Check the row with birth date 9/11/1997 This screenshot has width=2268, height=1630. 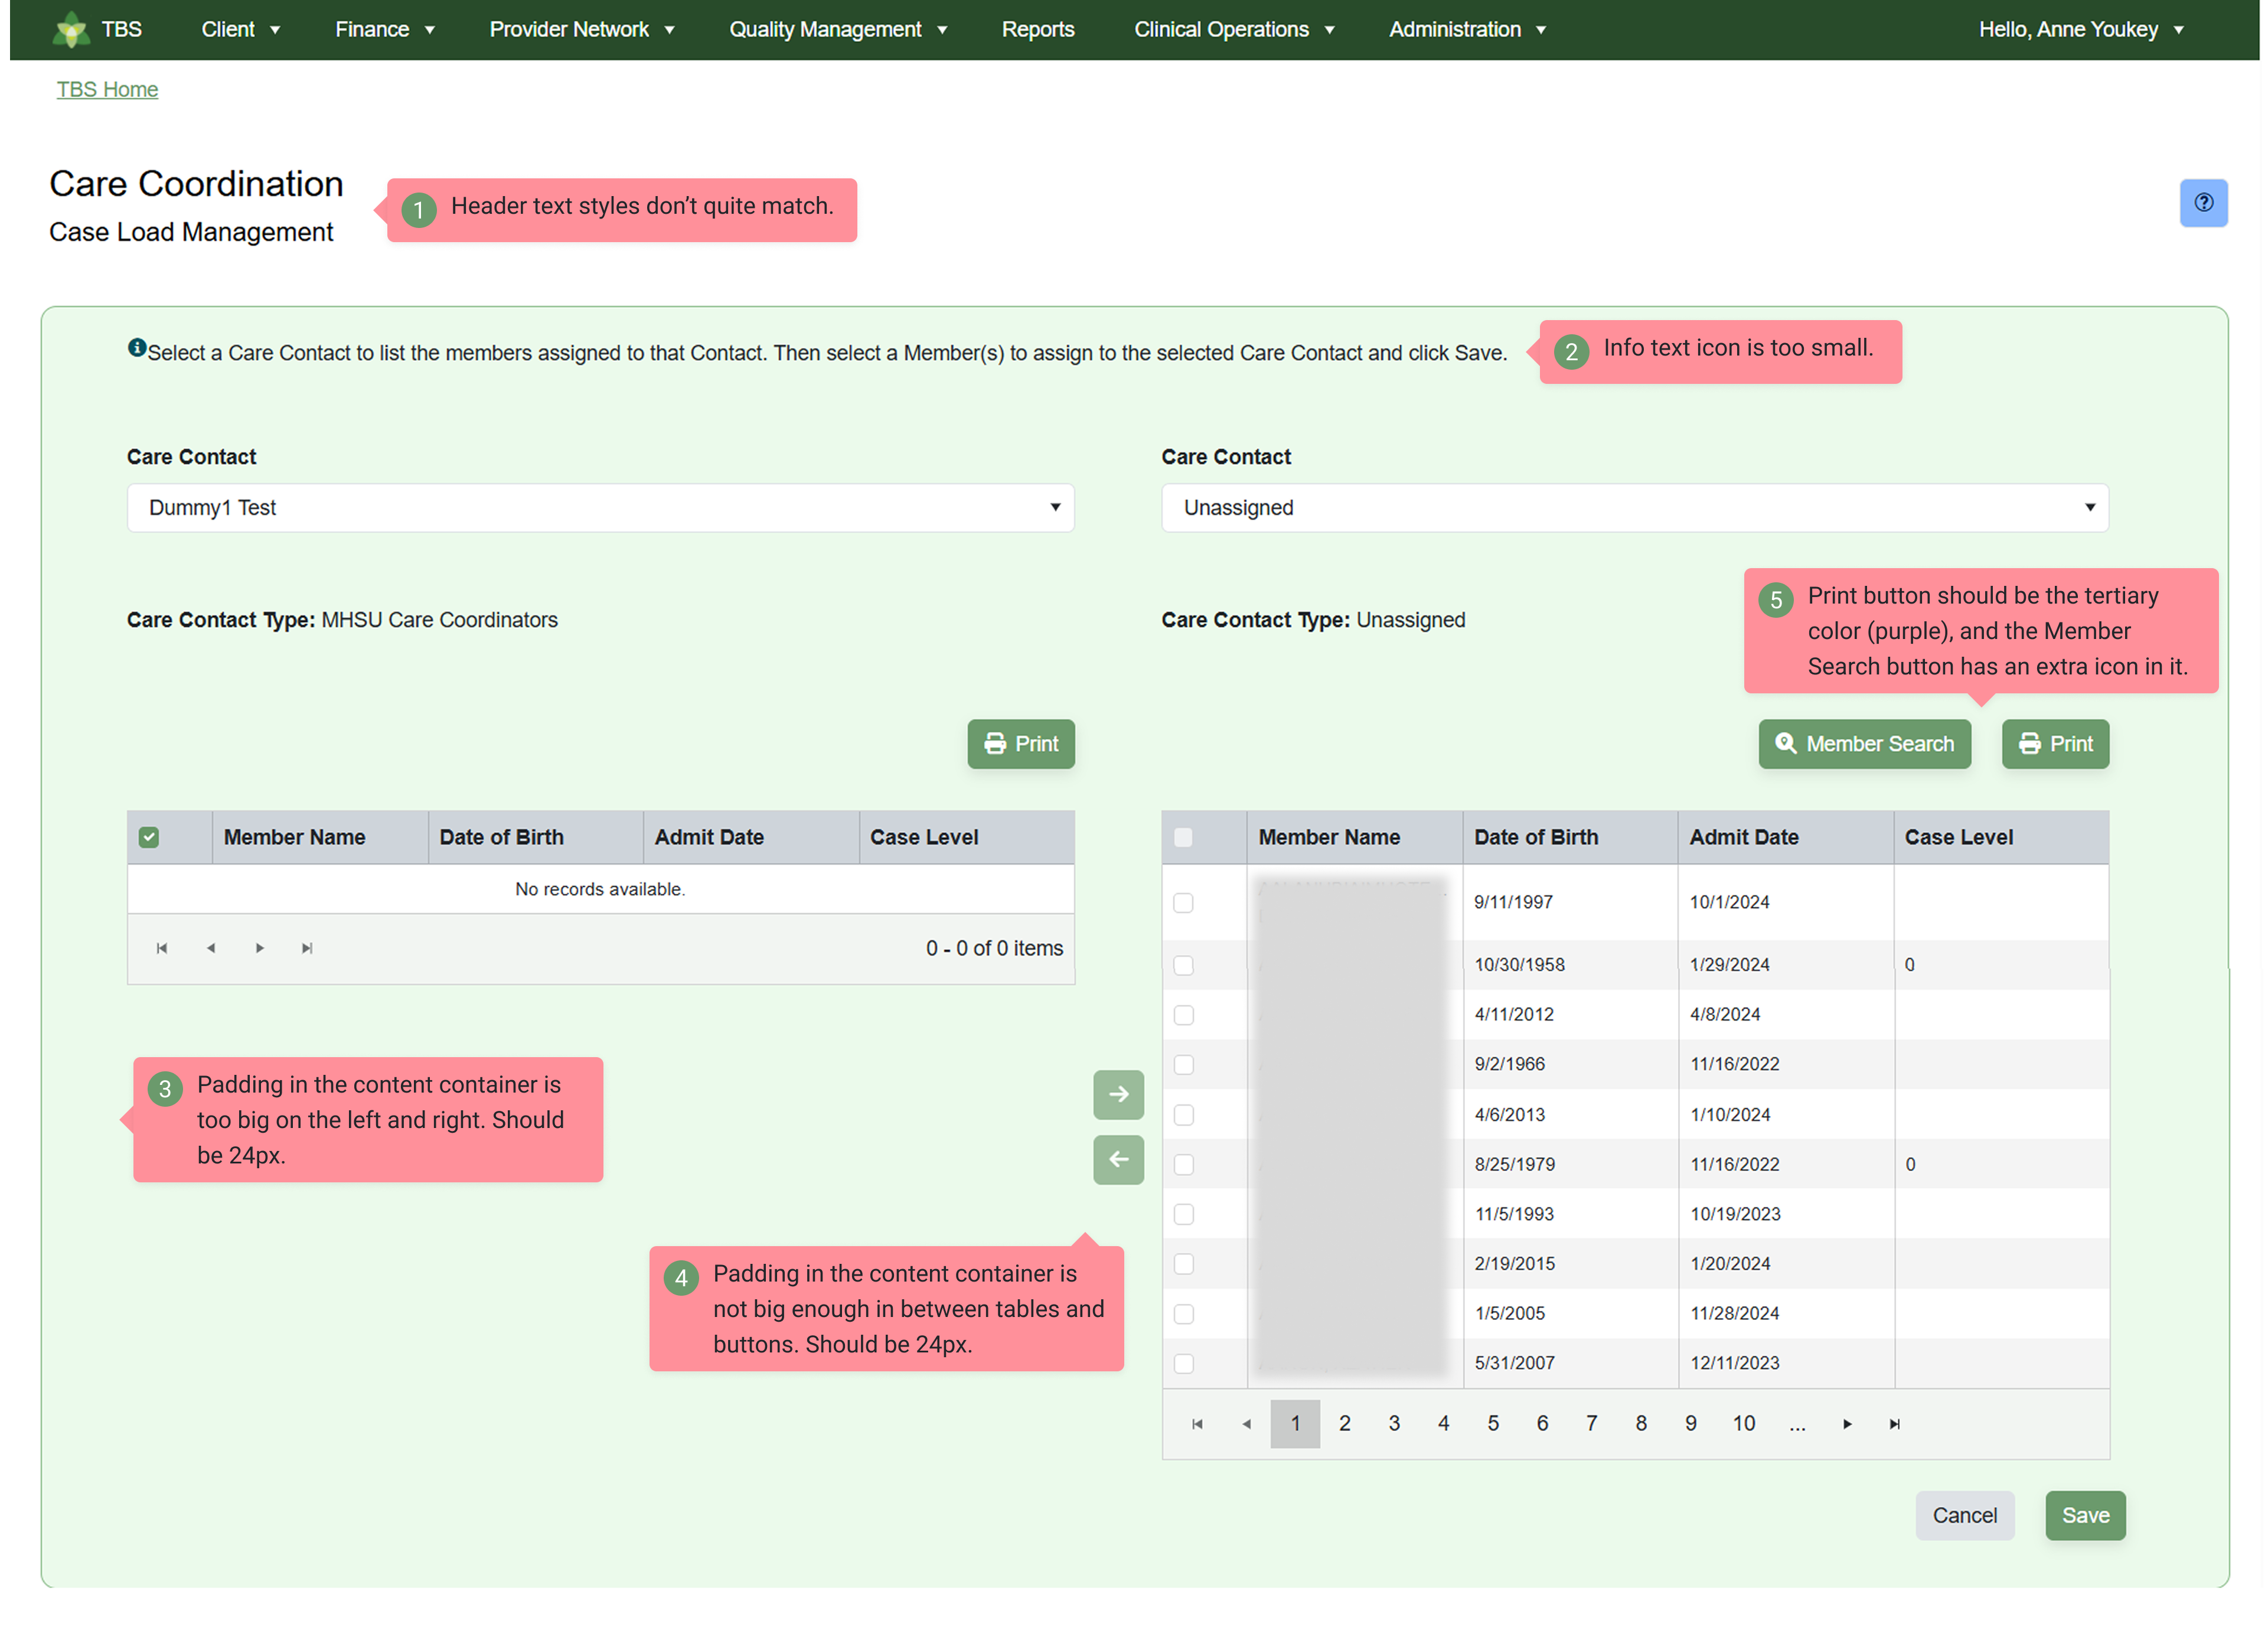point(1183,903)
